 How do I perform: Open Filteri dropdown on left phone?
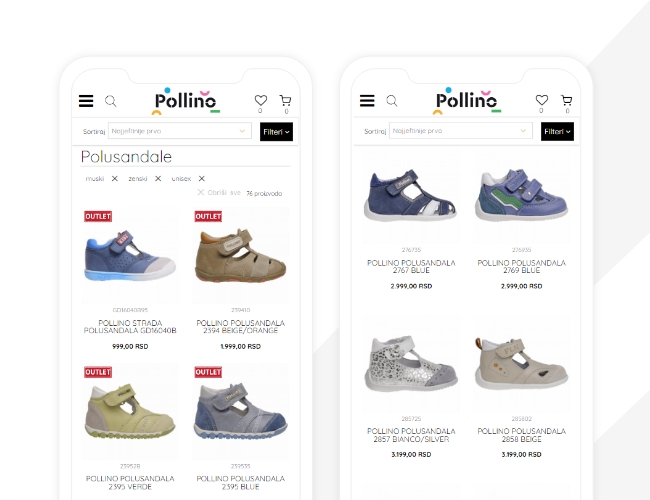pos(276,131)
